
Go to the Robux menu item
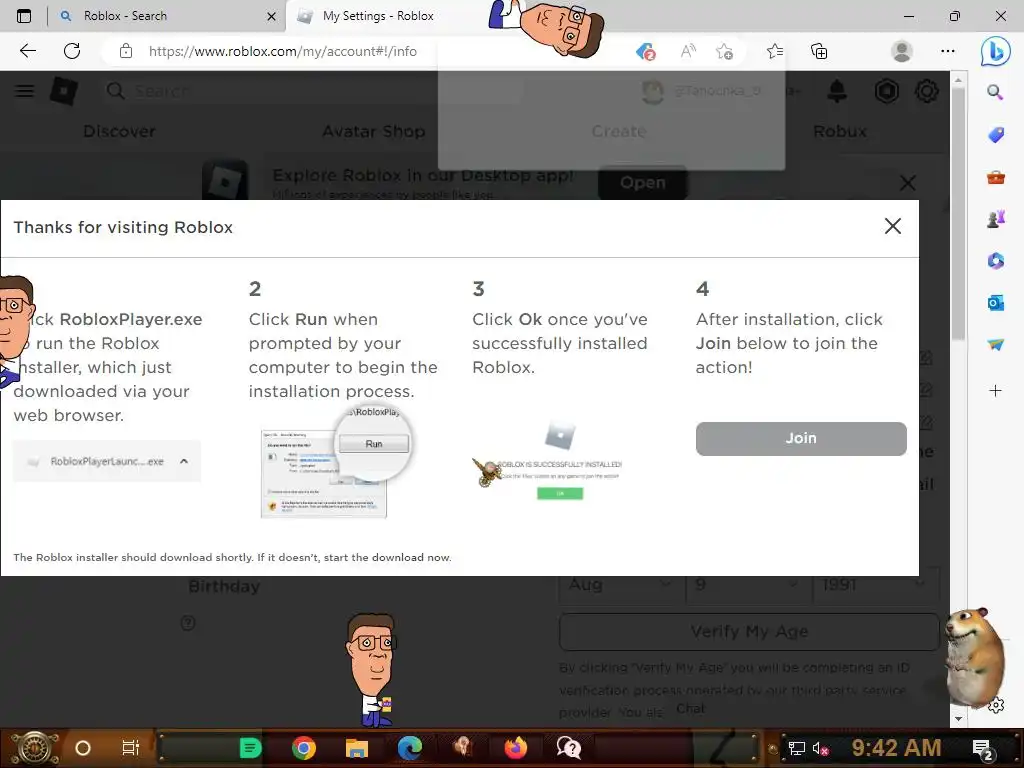[x=840, y=131]
